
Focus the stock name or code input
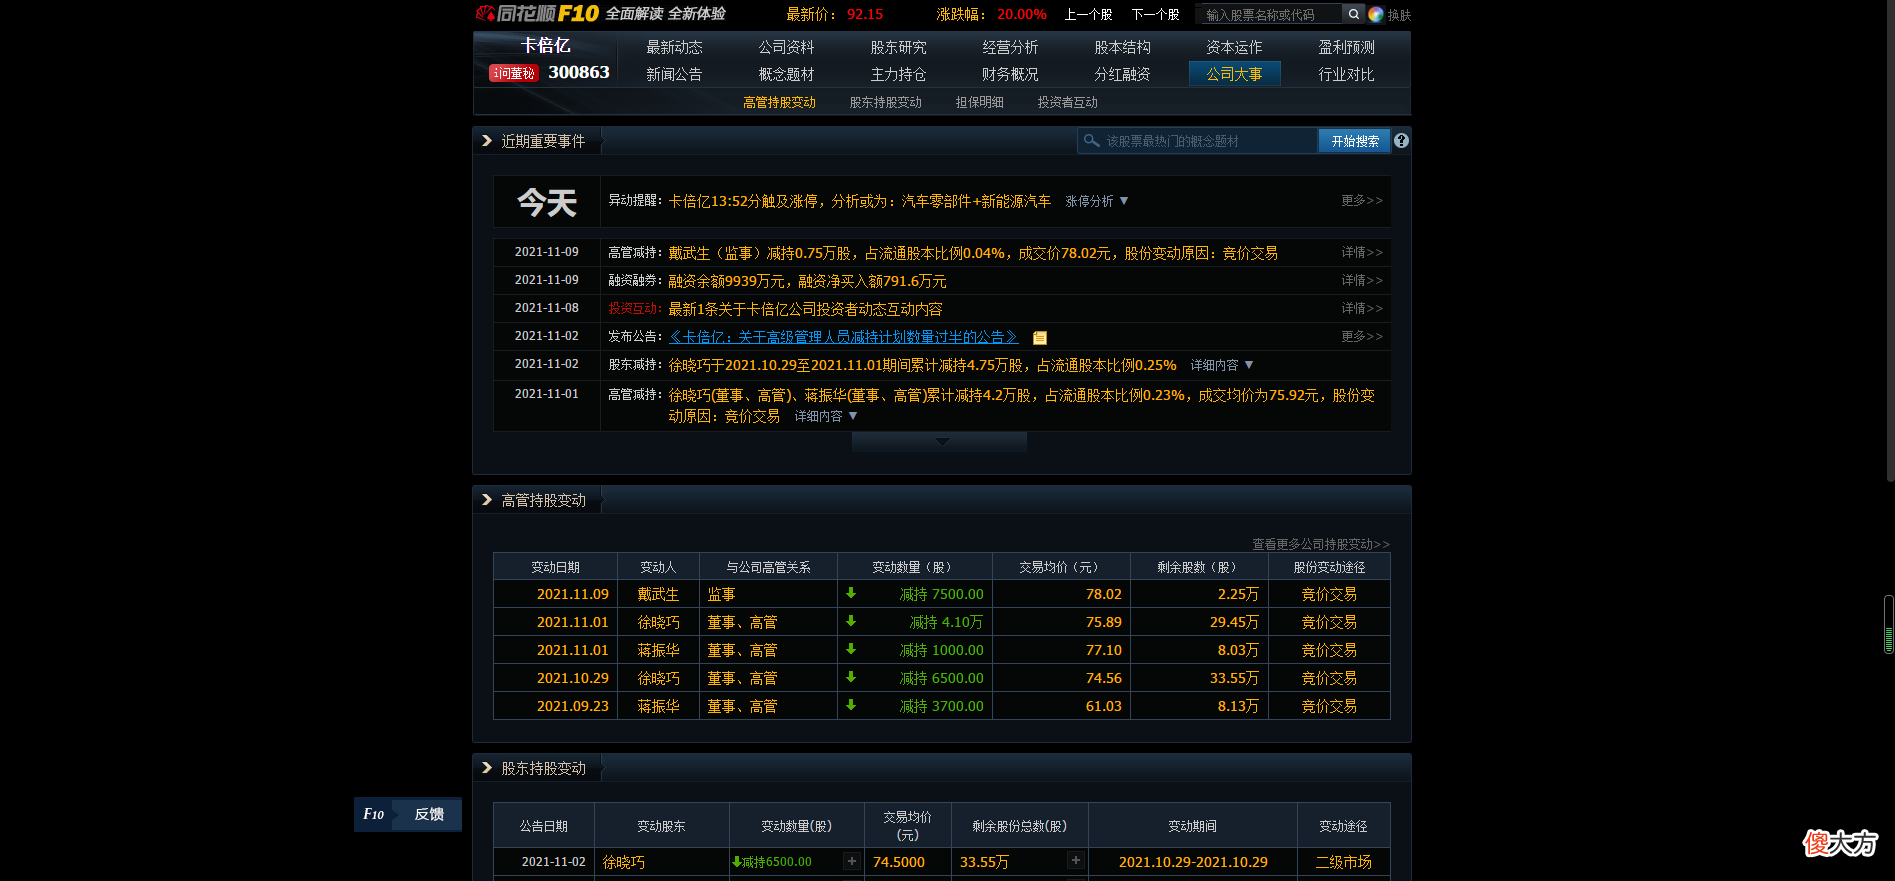1269,14
